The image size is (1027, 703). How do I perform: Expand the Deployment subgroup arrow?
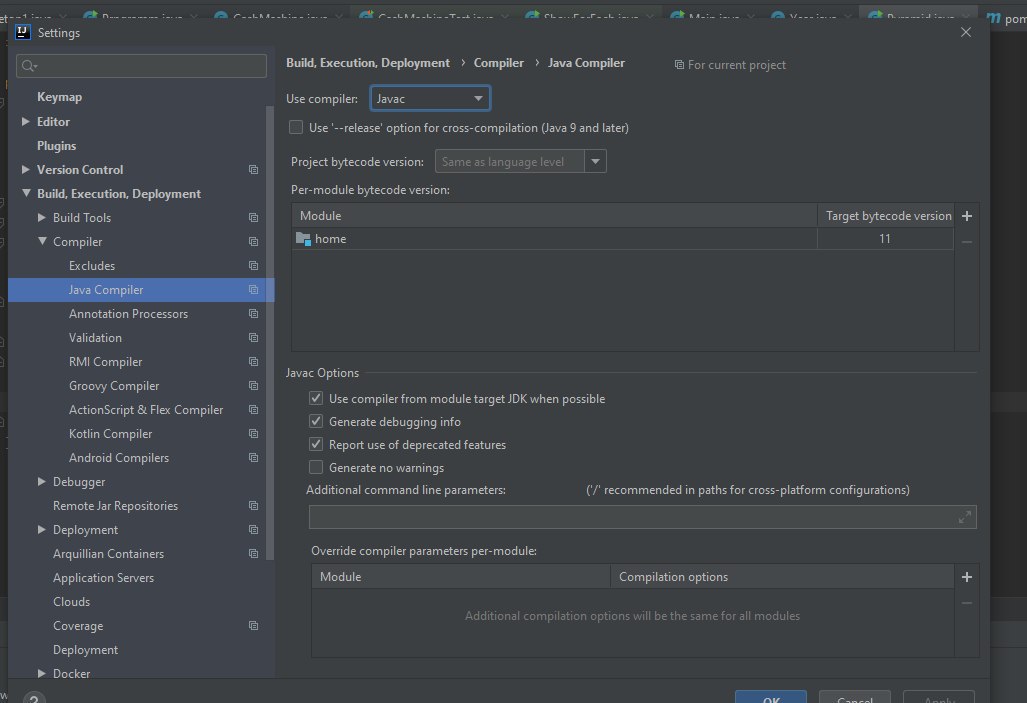tap(41, 529)
